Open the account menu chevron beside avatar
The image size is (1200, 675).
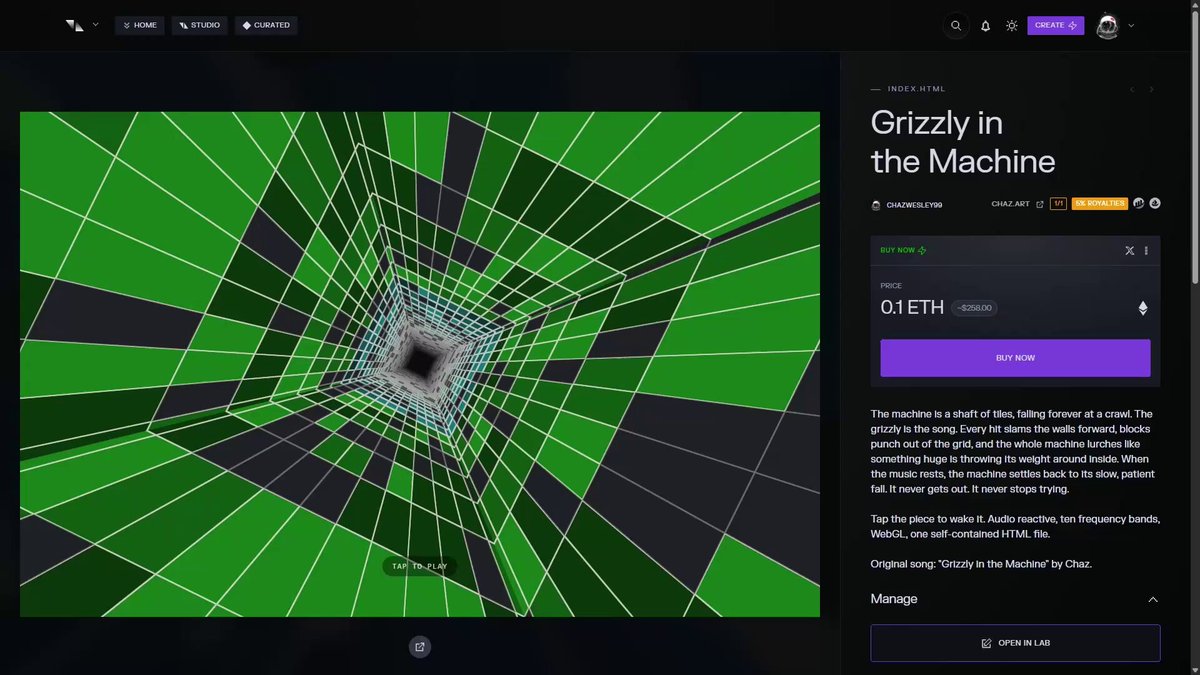[1131, 25]
